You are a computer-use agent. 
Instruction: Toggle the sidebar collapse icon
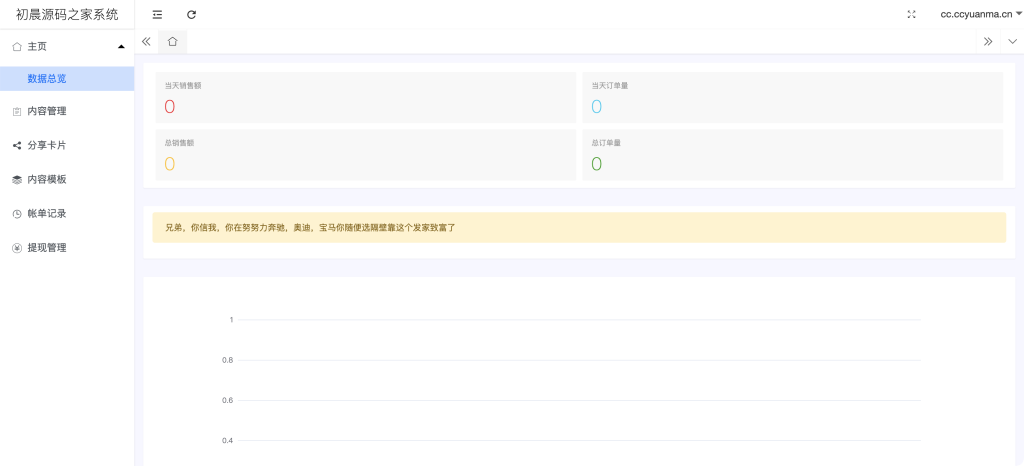pyautogui.click(x=157, y=14)
